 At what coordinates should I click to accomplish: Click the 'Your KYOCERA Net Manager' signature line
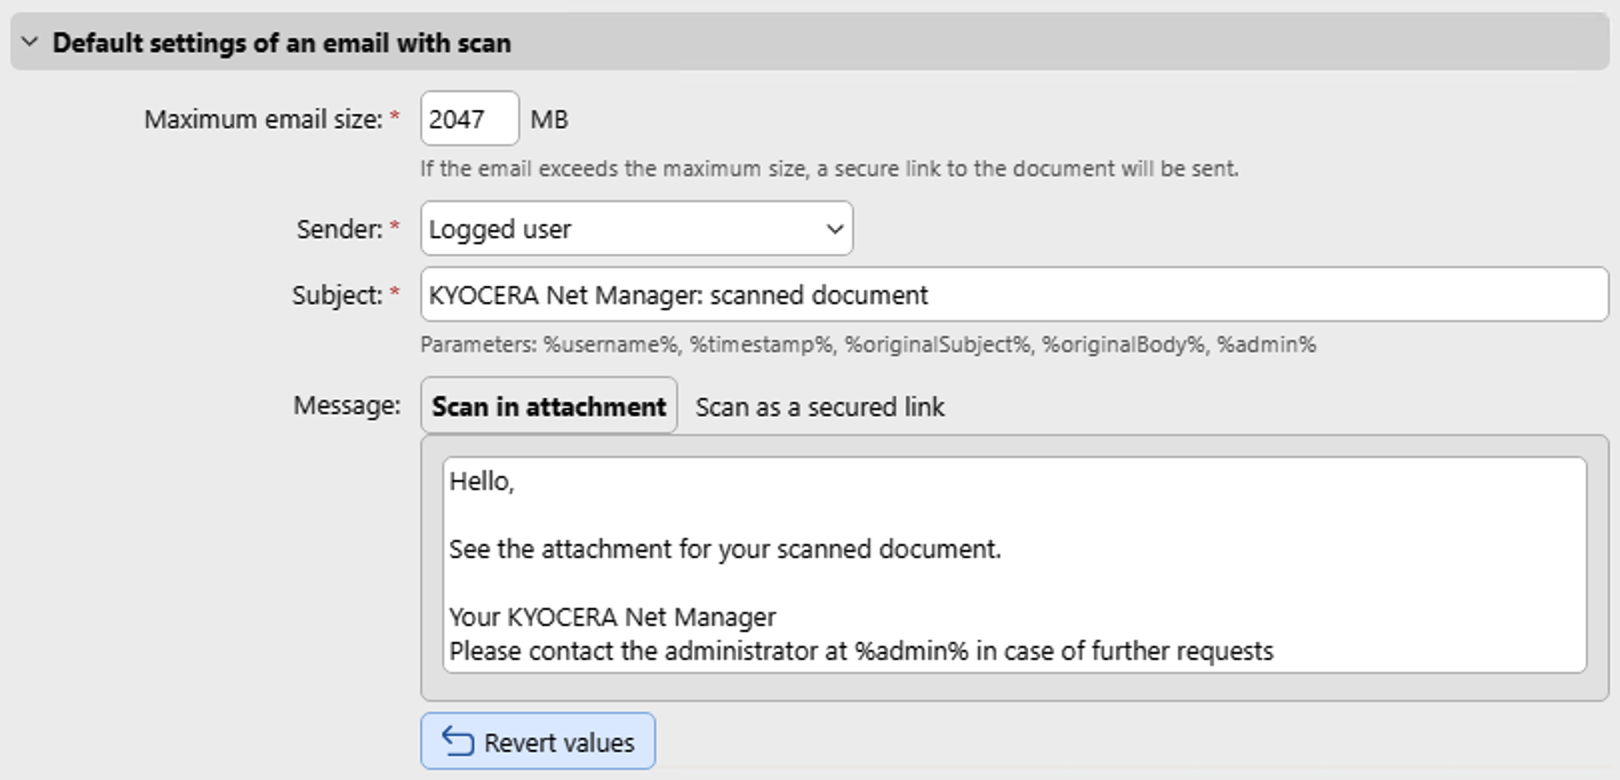click(x=612, y=617)
